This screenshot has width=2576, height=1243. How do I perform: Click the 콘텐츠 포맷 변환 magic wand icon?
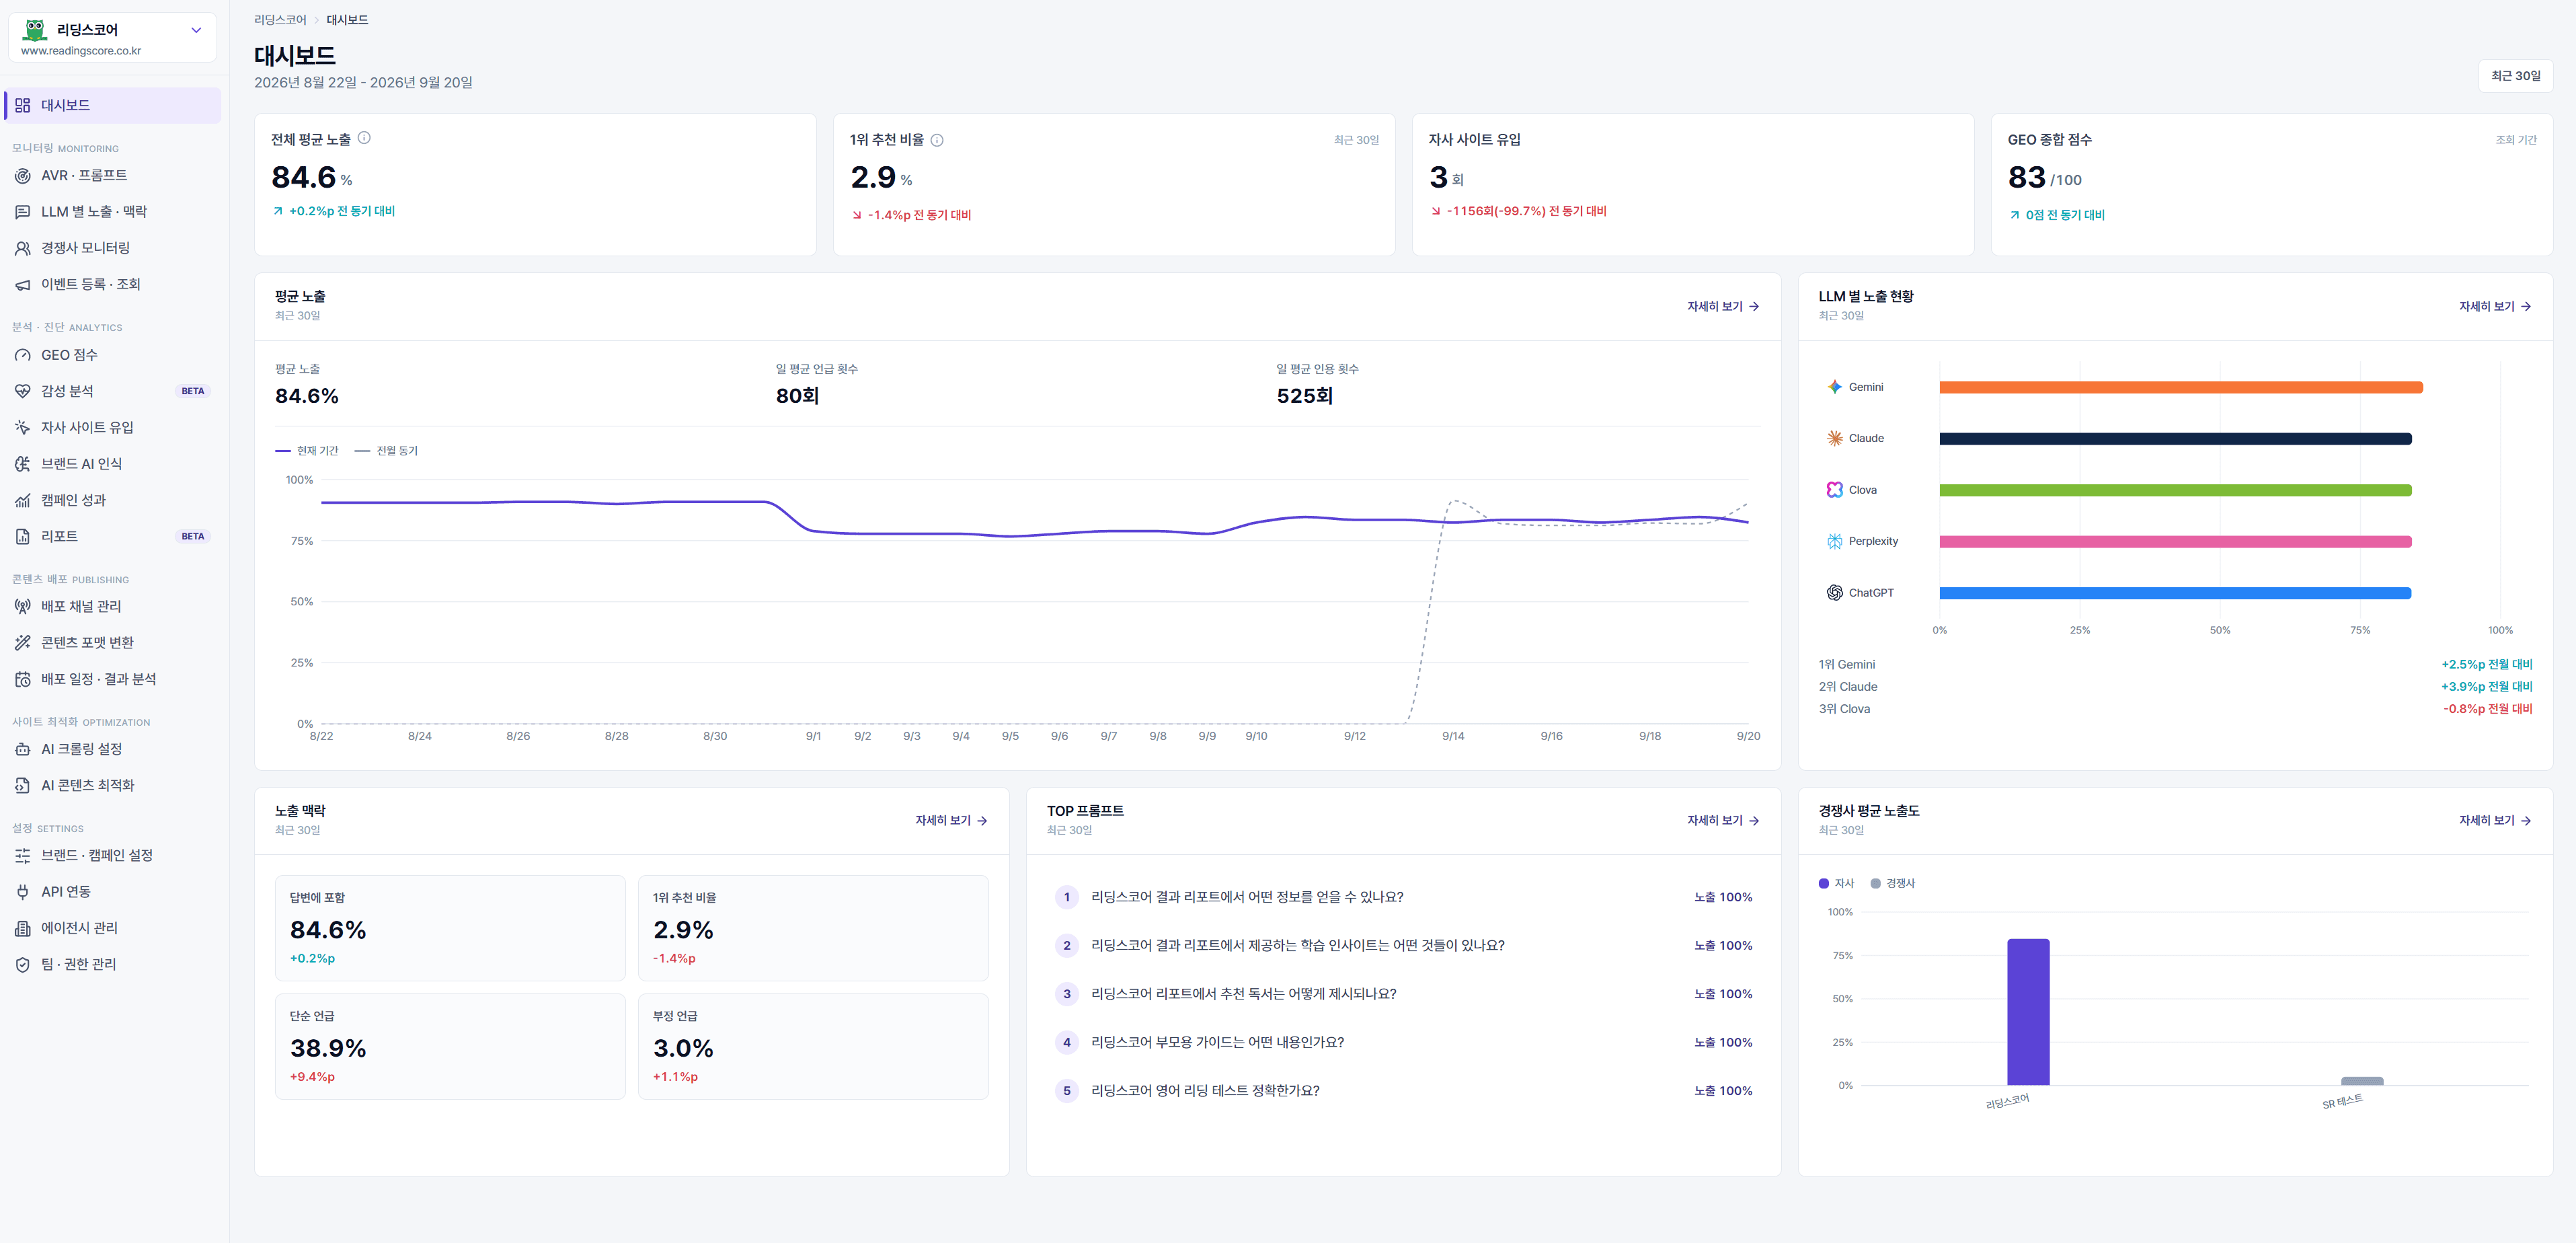tap(22, 643)
